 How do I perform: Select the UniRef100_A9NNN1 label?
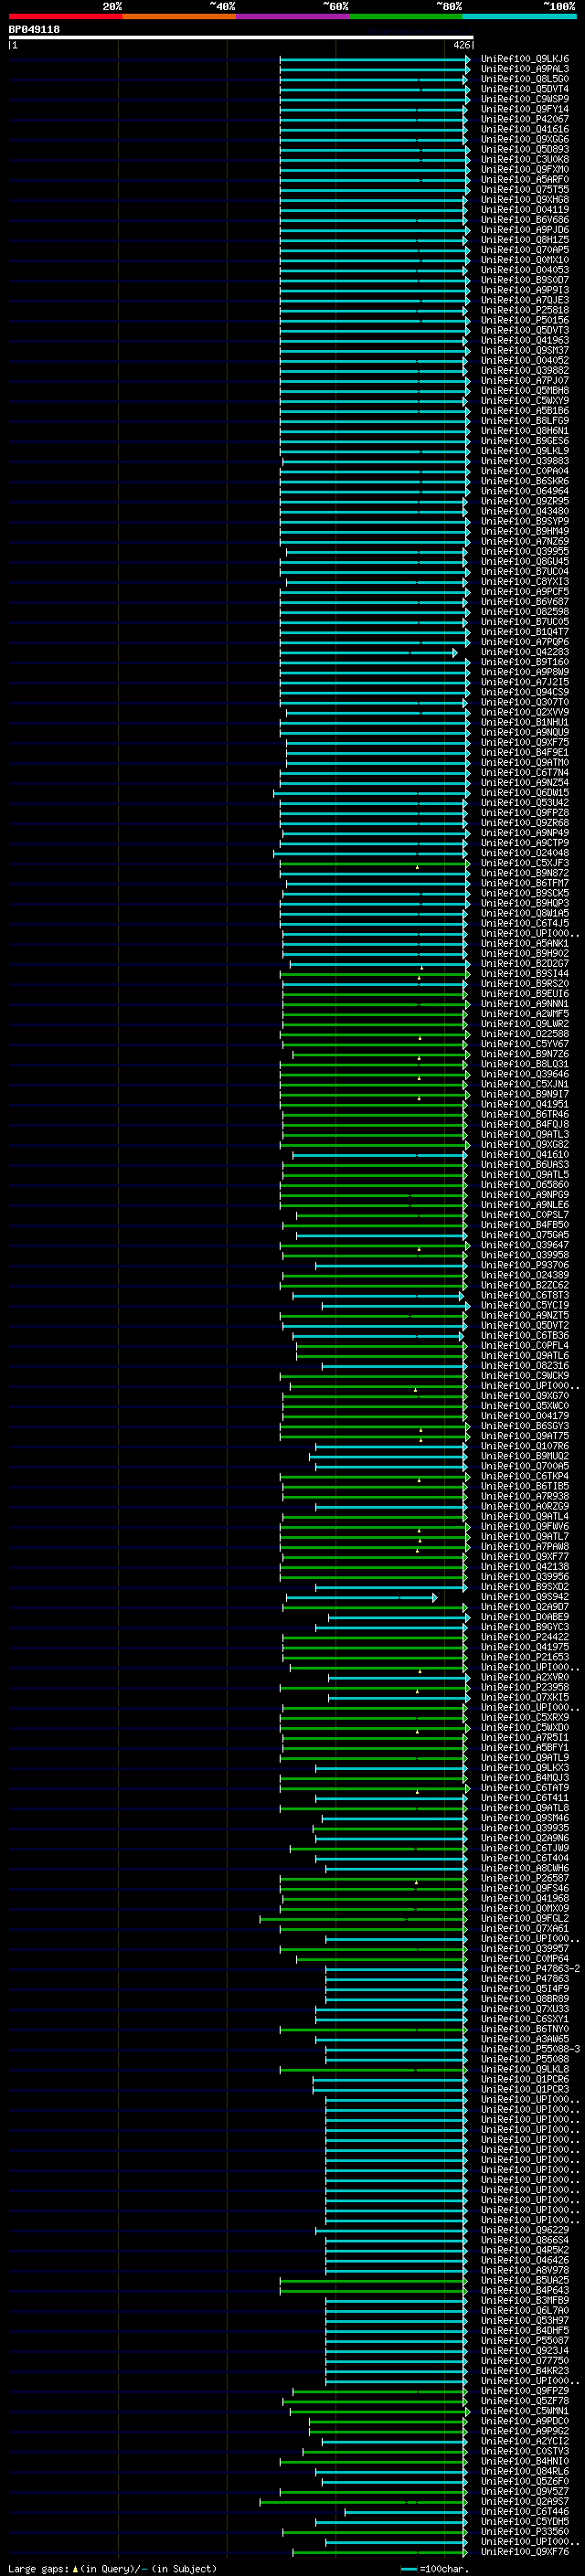tap(525, 1003)
